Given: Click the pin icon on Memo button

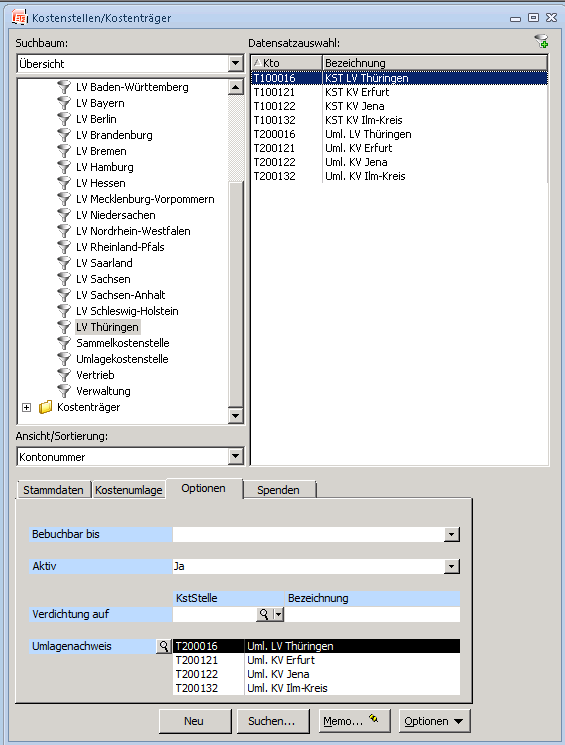Looking at the screenshot, I should (374, 719).
